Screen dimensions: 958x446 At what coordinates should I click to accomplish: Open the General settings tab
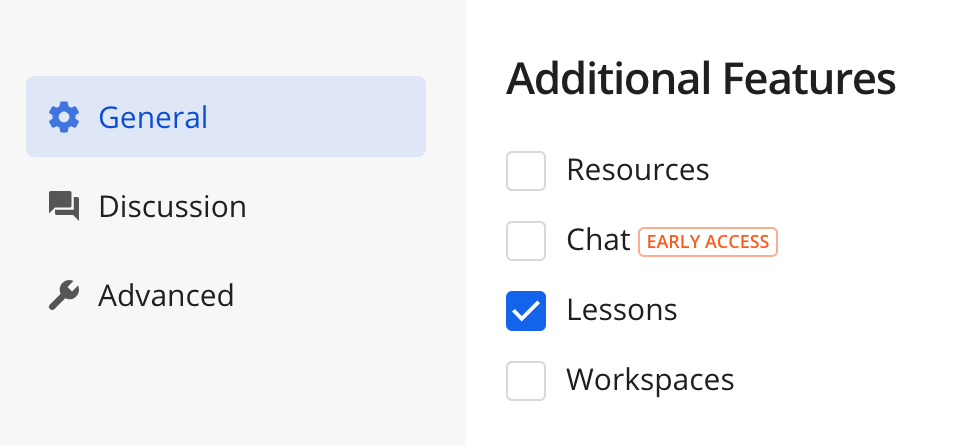pyautogui.click(x=153, y=117)
